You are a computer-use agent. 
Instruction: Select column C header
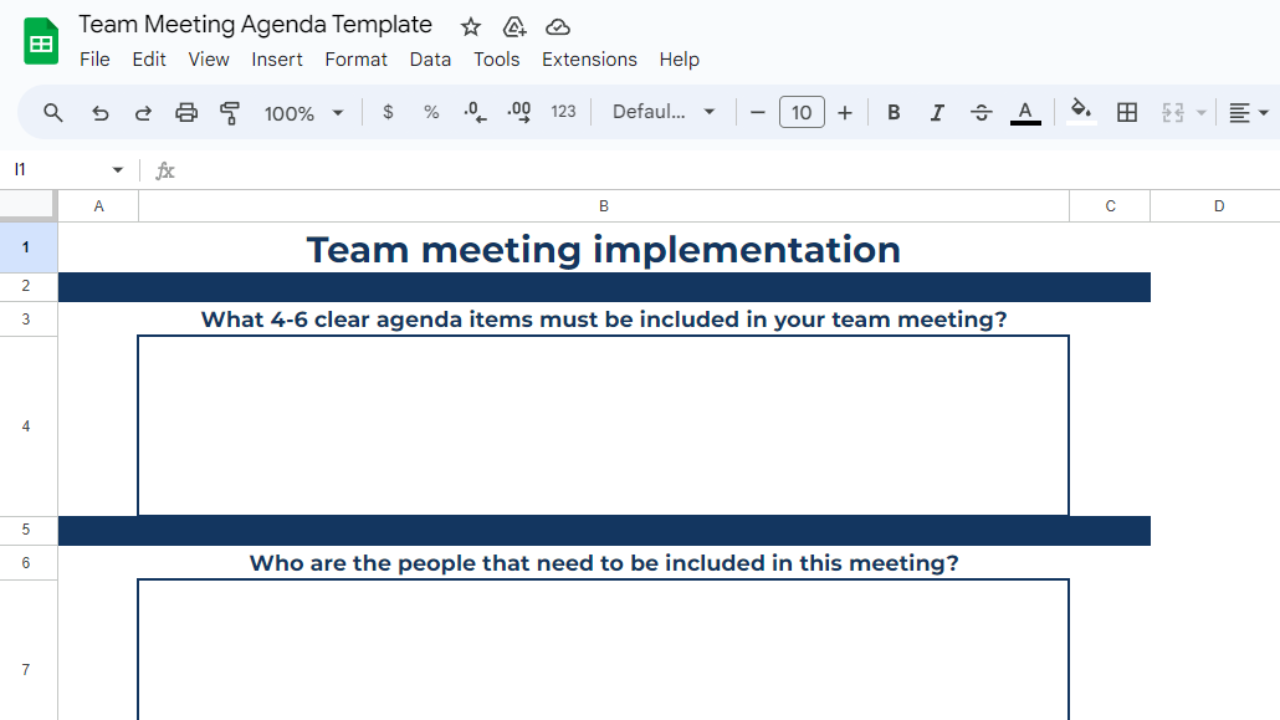(x=1110, y=206)
